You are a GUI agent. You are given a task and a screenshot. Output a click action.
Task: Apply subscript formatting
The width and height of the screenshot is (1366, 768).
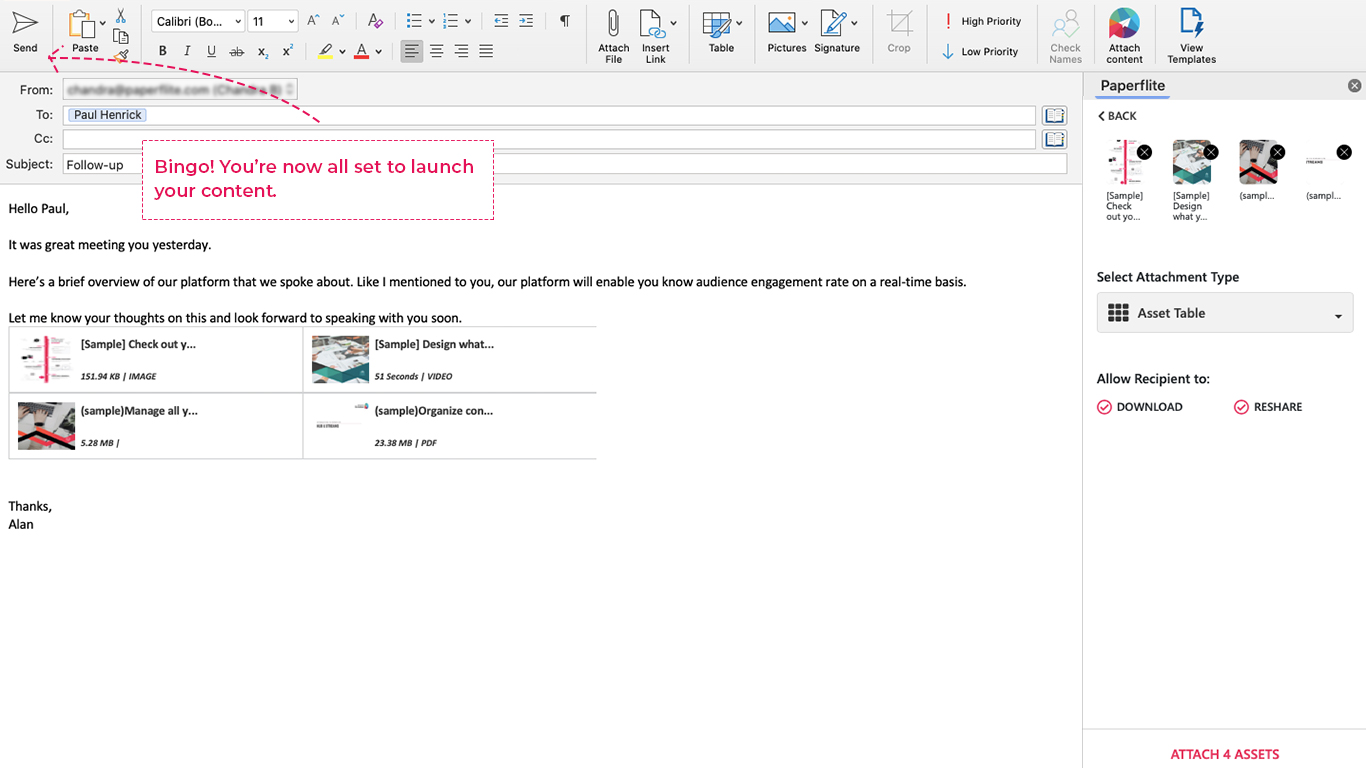click(262, 51)
